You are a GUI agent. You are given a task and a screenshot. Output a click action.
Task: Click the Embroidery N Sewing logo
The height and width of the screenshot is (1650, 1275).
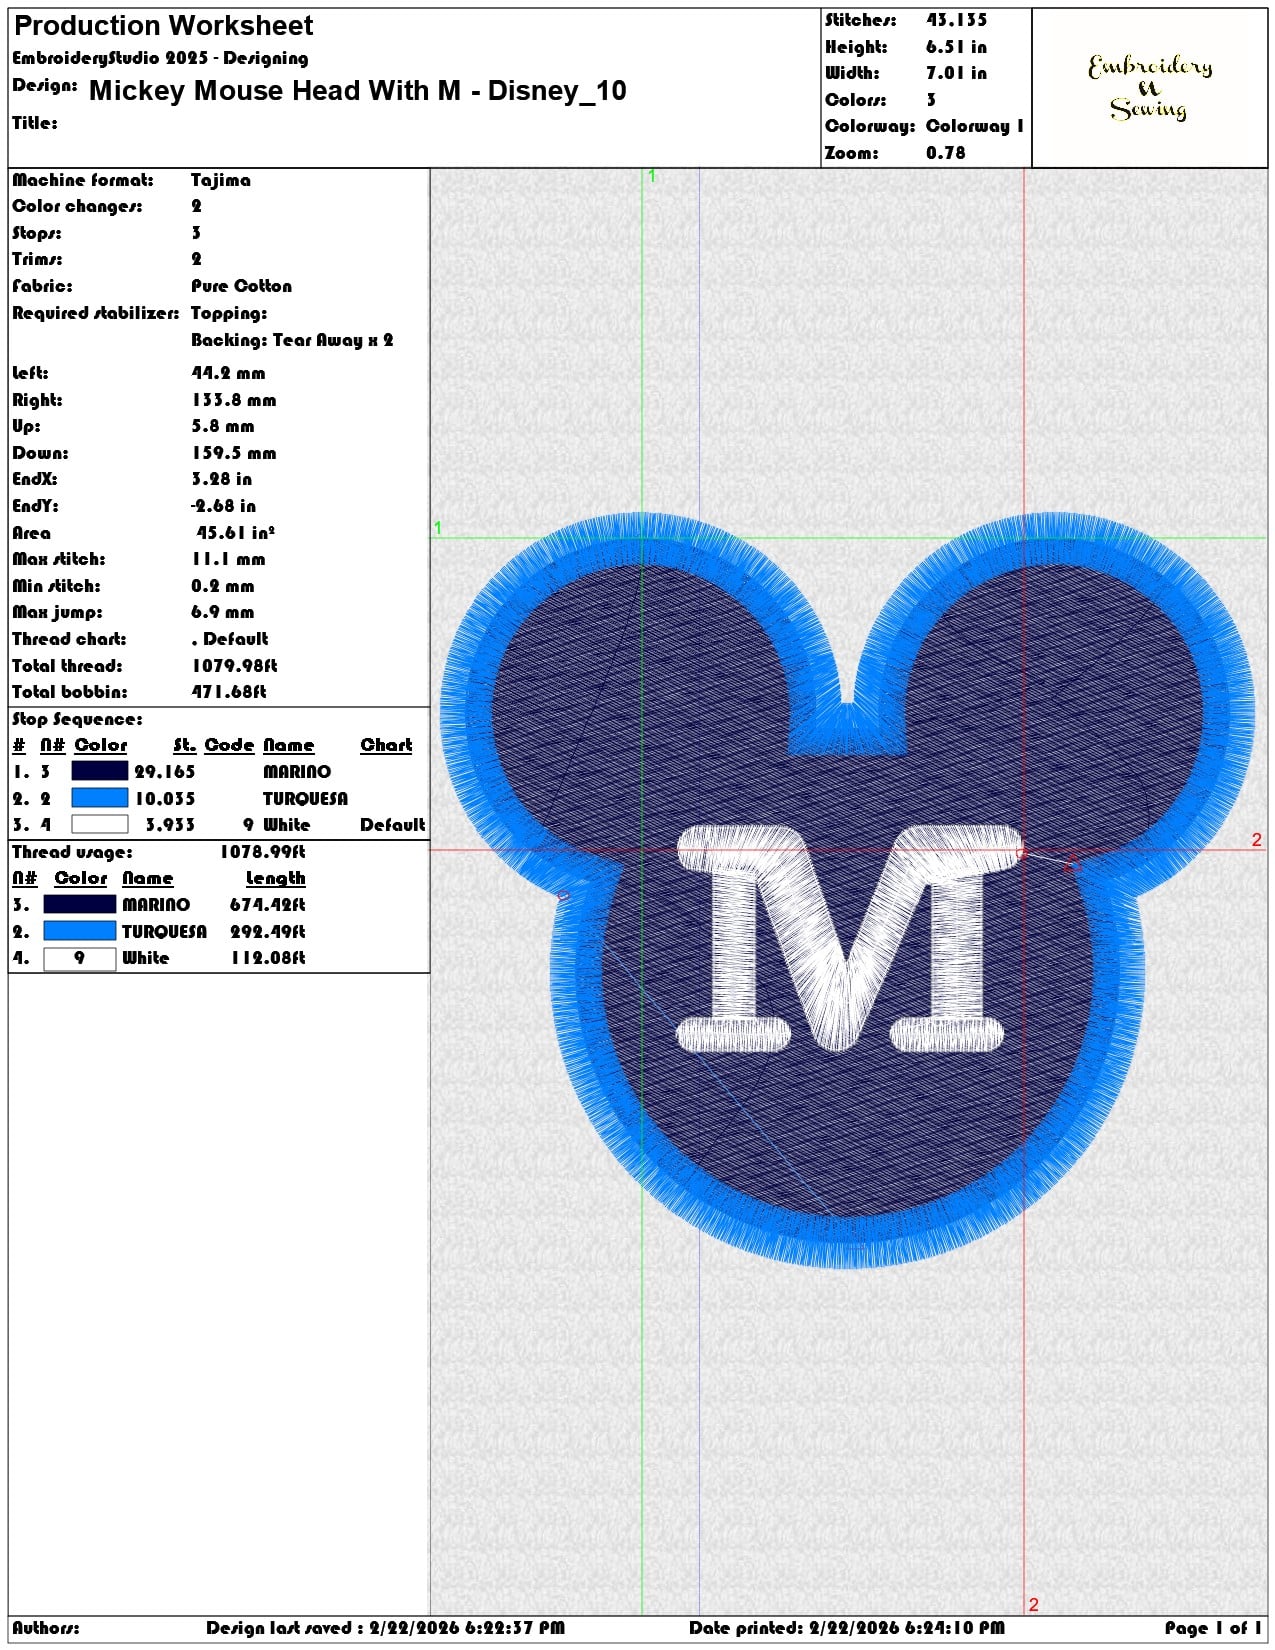[x=1150, y=88]
